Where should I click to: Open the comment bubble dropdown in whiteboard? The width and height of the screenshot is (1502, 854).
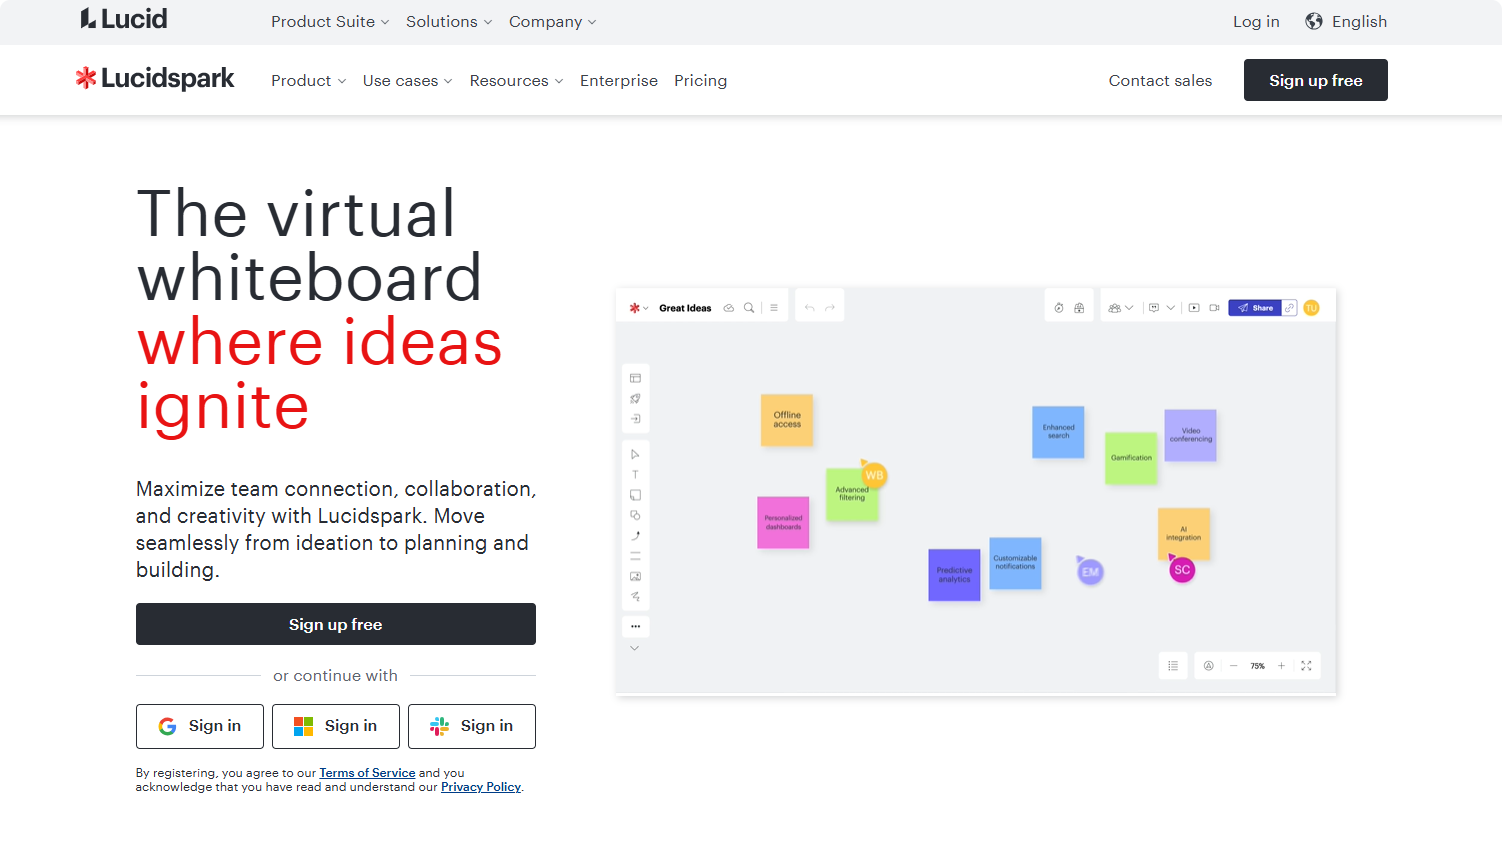click(1162, 308)
